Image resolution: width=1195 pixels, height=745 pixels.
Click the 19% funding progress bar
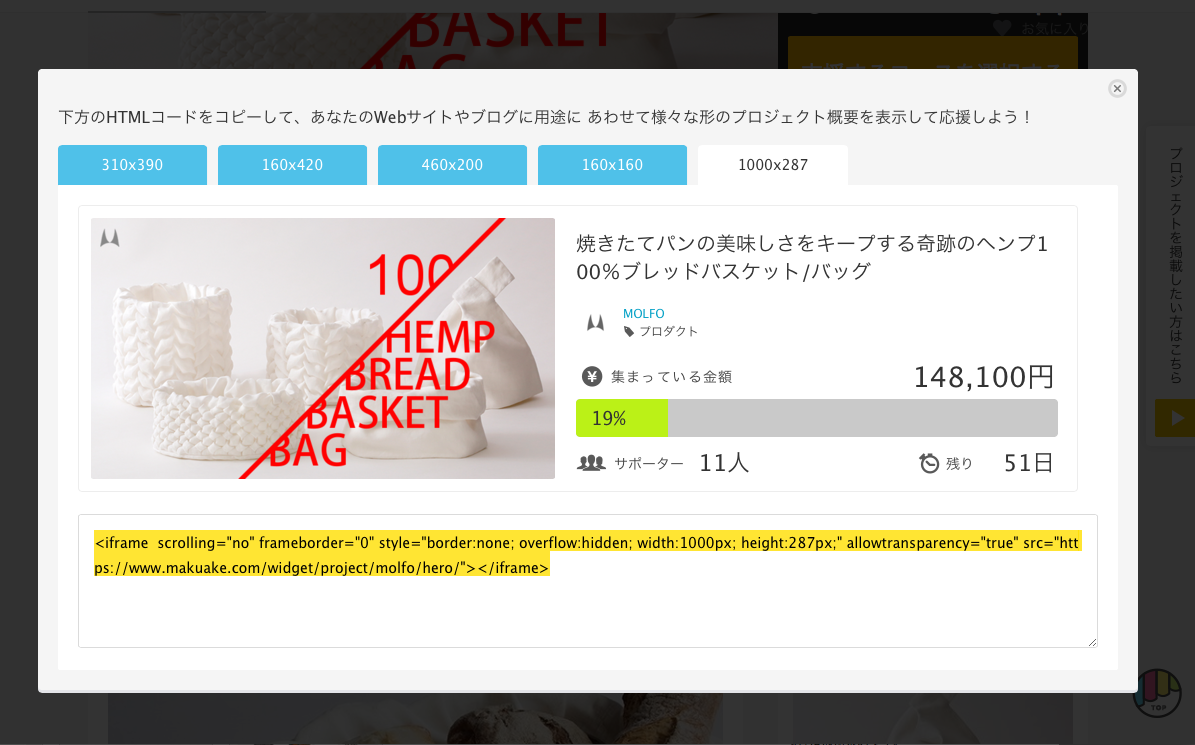tap(817, 418)
